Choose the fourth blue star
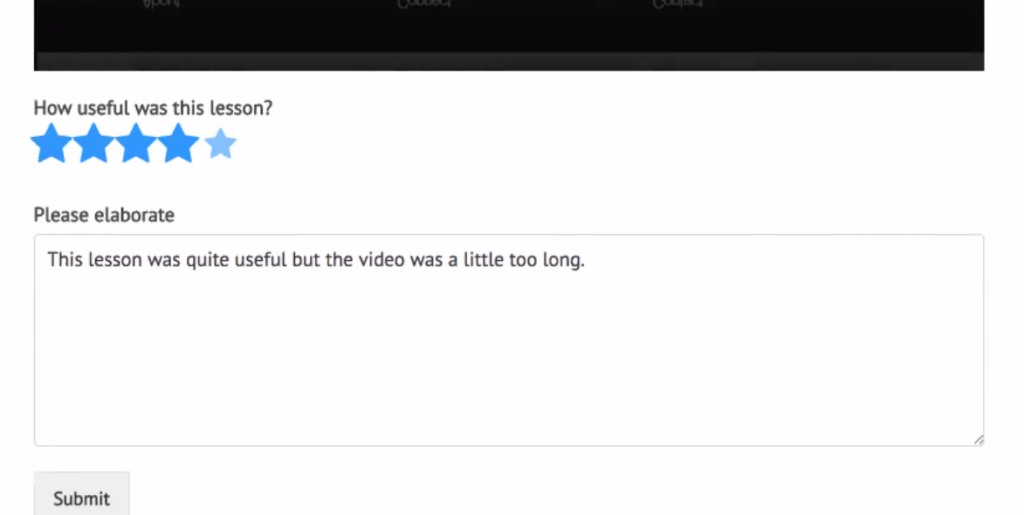The width and height of the screenshot is (1024, 515). tap(178, 143)
